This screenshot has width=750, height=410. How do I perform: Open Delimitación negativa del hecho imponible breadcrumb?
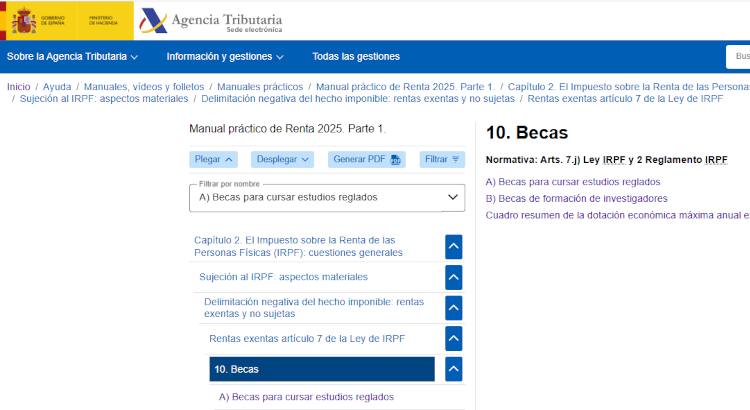[x=358, y=99]
